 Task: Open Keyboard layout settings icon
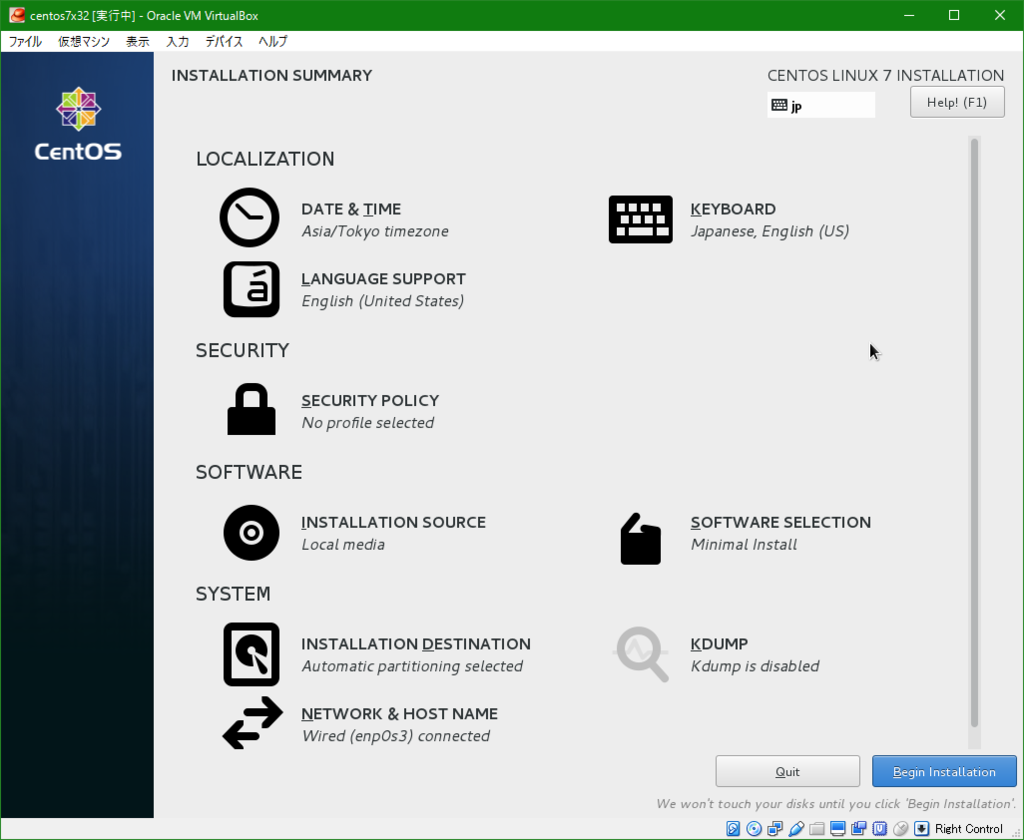(x=640, y=219)
